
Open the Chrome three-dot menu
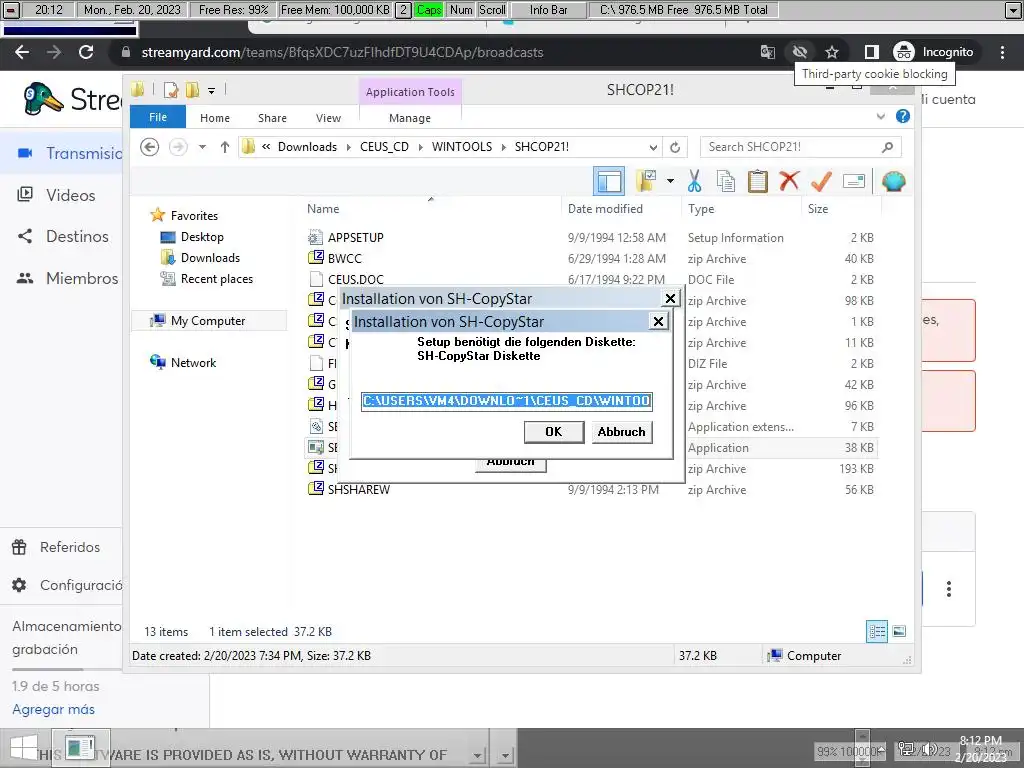(x=1002, y=52)
